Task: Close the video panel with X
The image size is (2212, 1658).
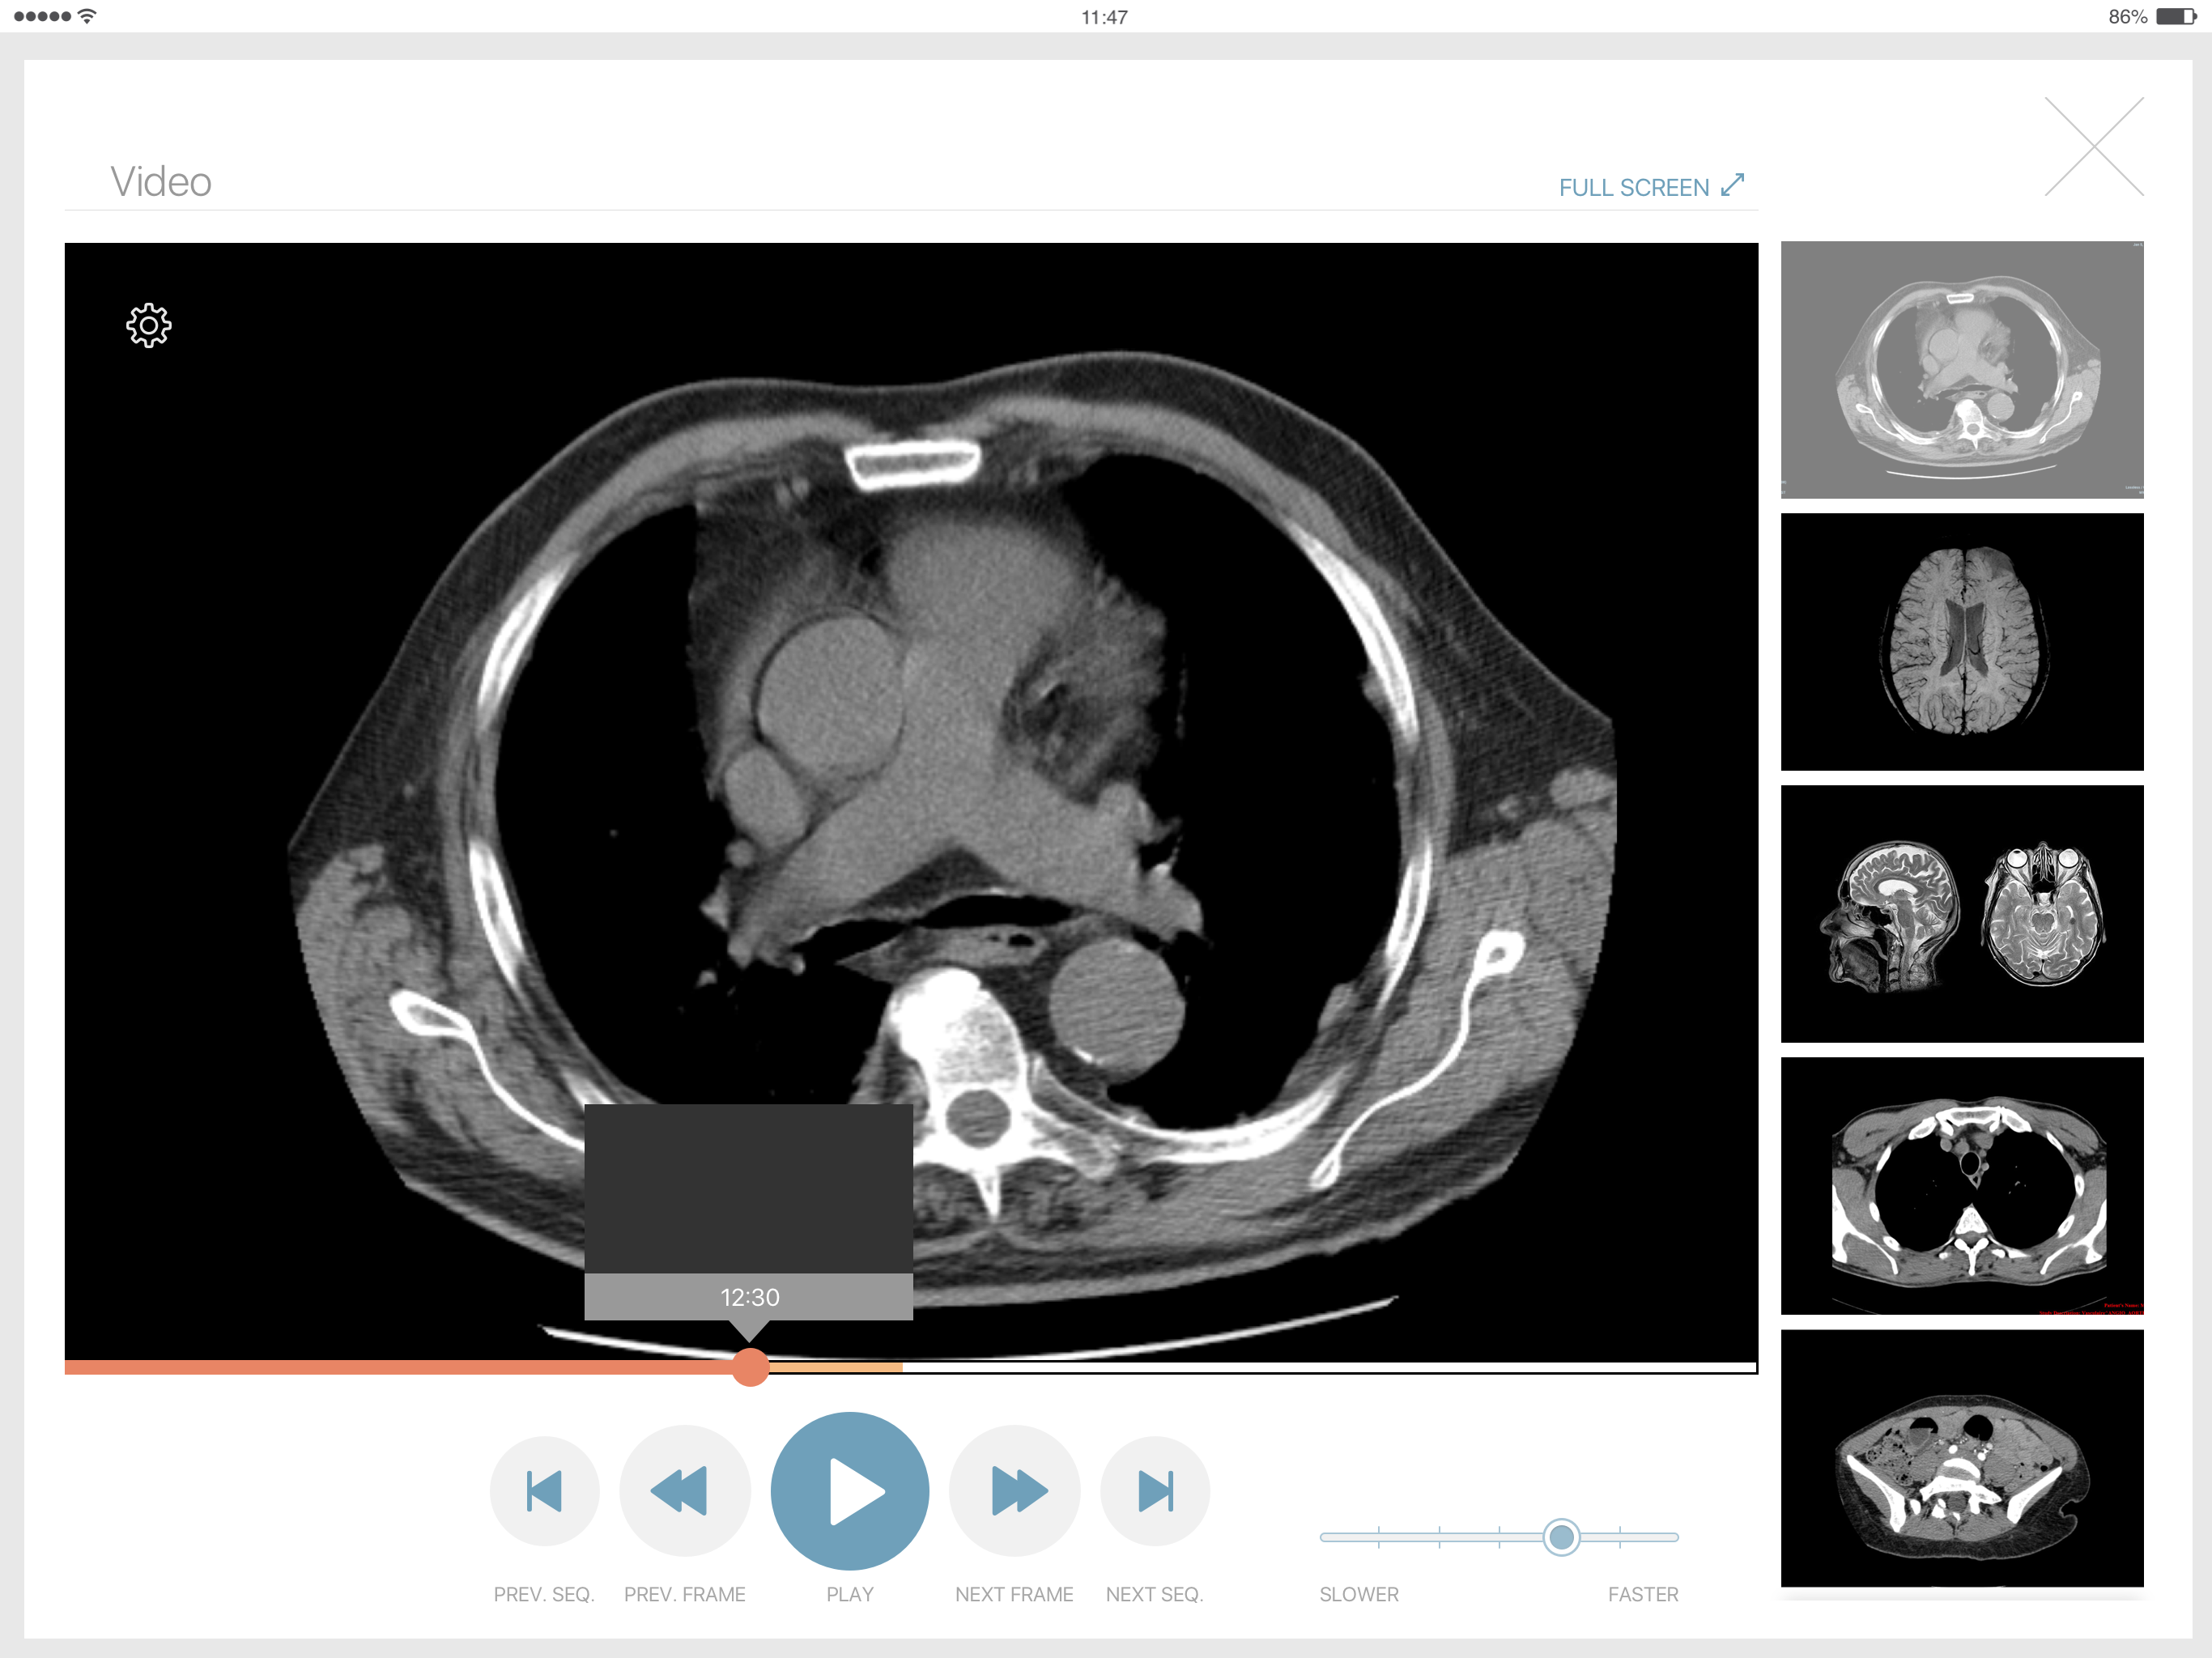Action: 2094,147
